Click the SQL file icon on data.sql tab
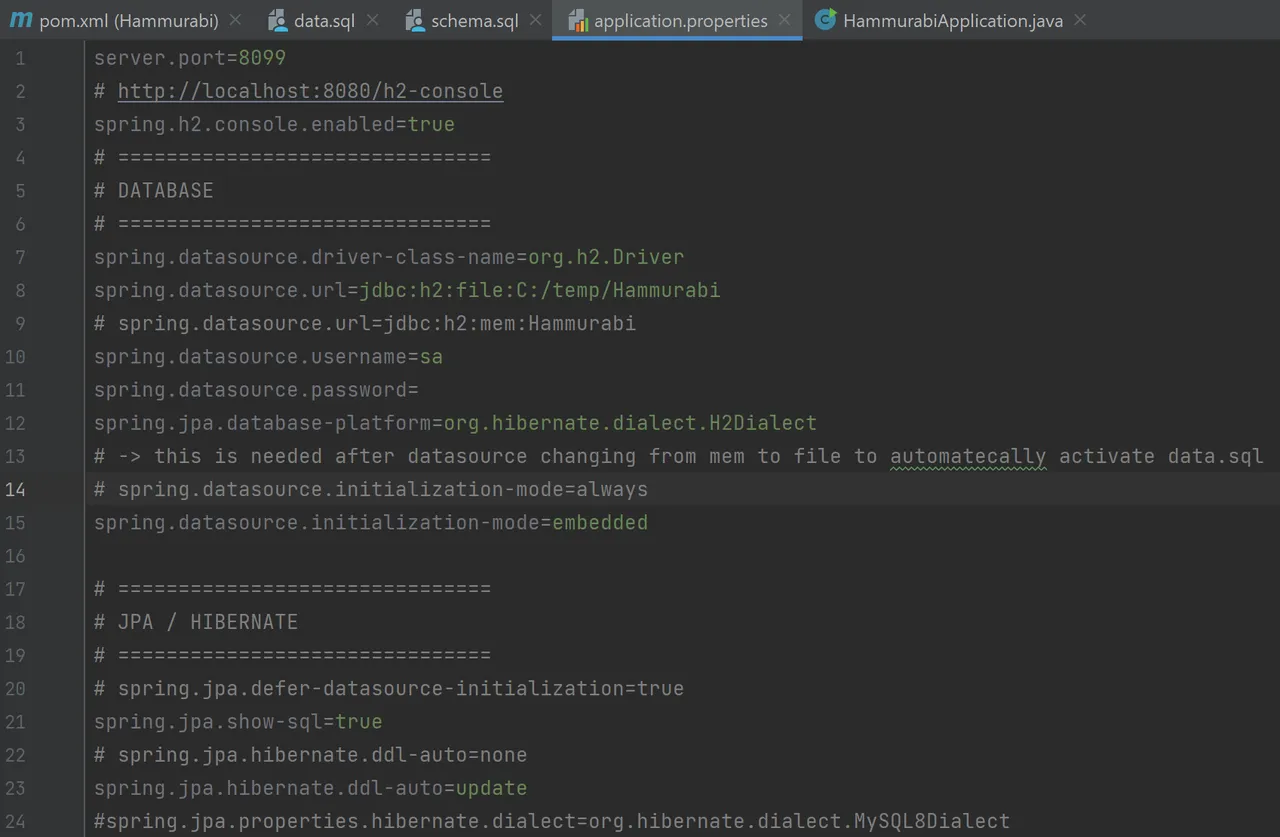The height and width of the screenshot is (837, 1280). (277, 20)
